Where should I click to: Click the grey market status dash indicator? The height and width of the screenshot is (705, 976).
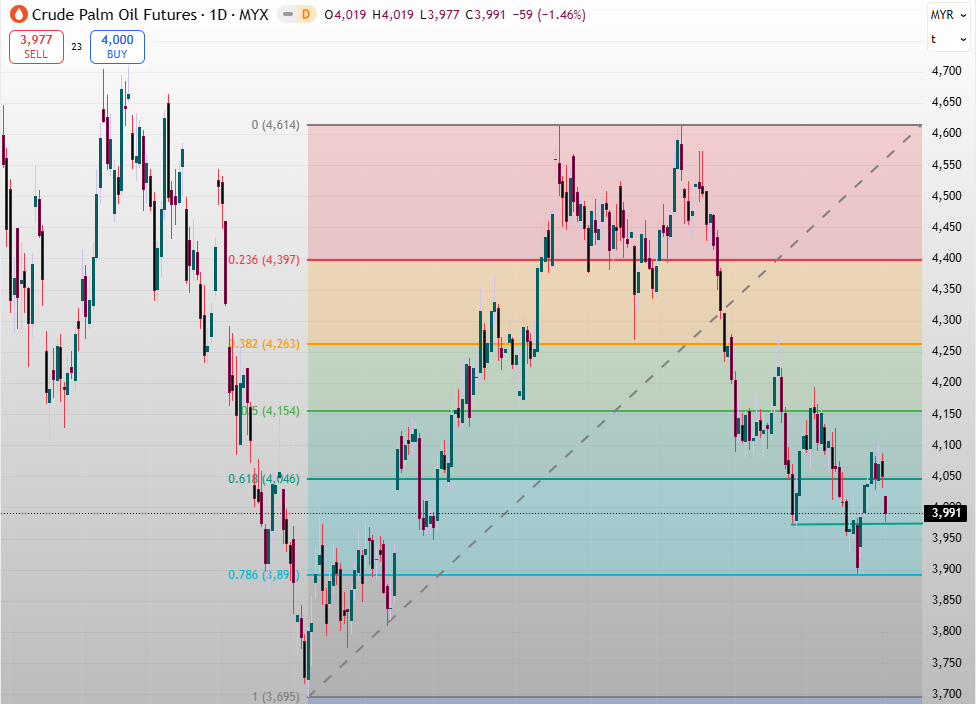click(x=288, y=15)
